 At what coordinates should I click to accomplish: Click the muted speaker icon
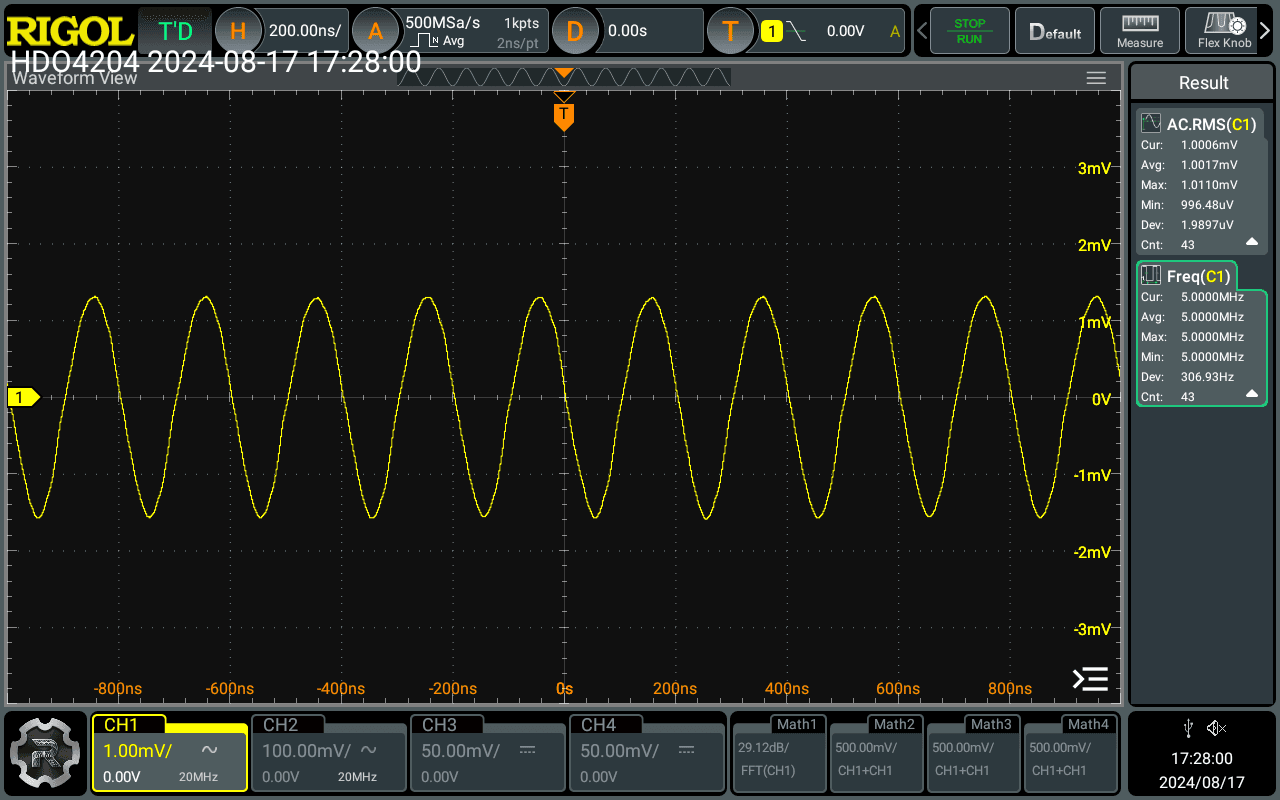click(x=1216, y=727)
